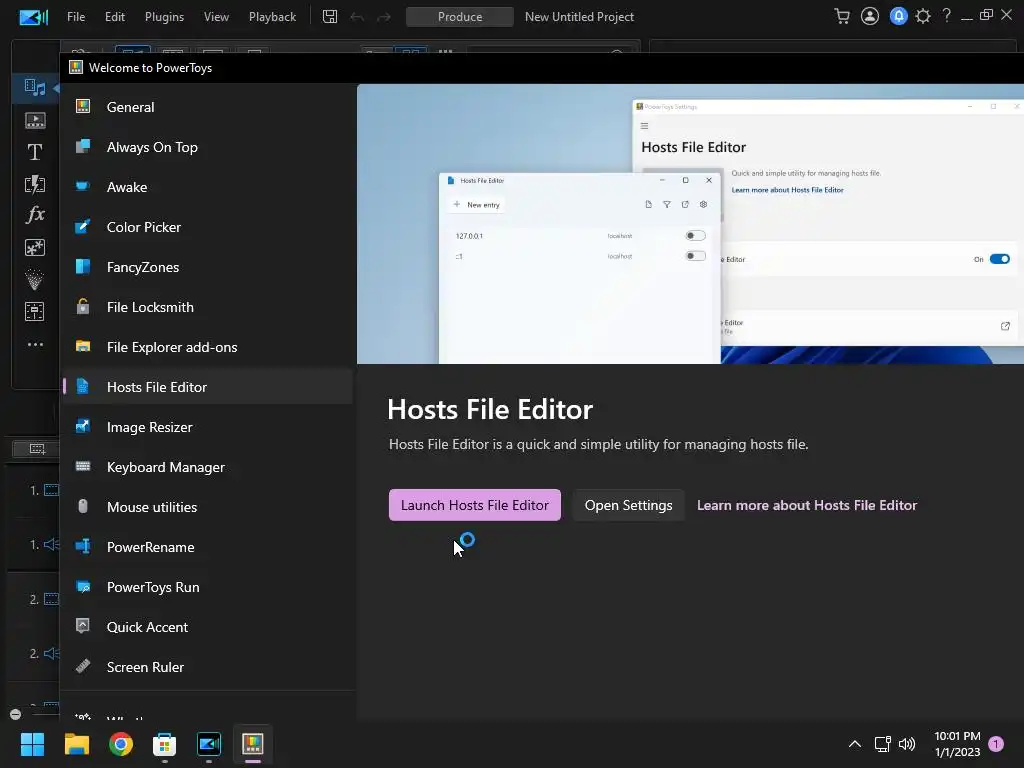Open the Plugins menu
The image size is (1024, 768).
[x=164, y=17]
